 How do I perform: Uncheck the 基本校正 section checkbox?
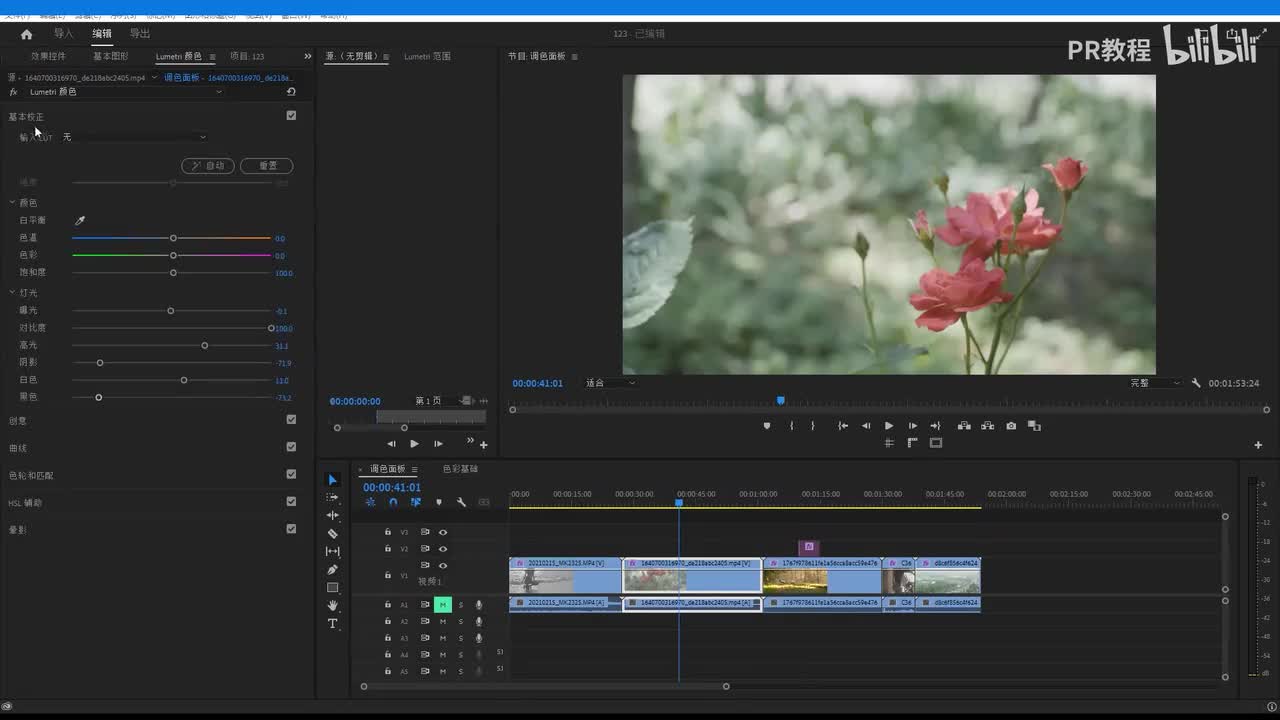point(291,116)
